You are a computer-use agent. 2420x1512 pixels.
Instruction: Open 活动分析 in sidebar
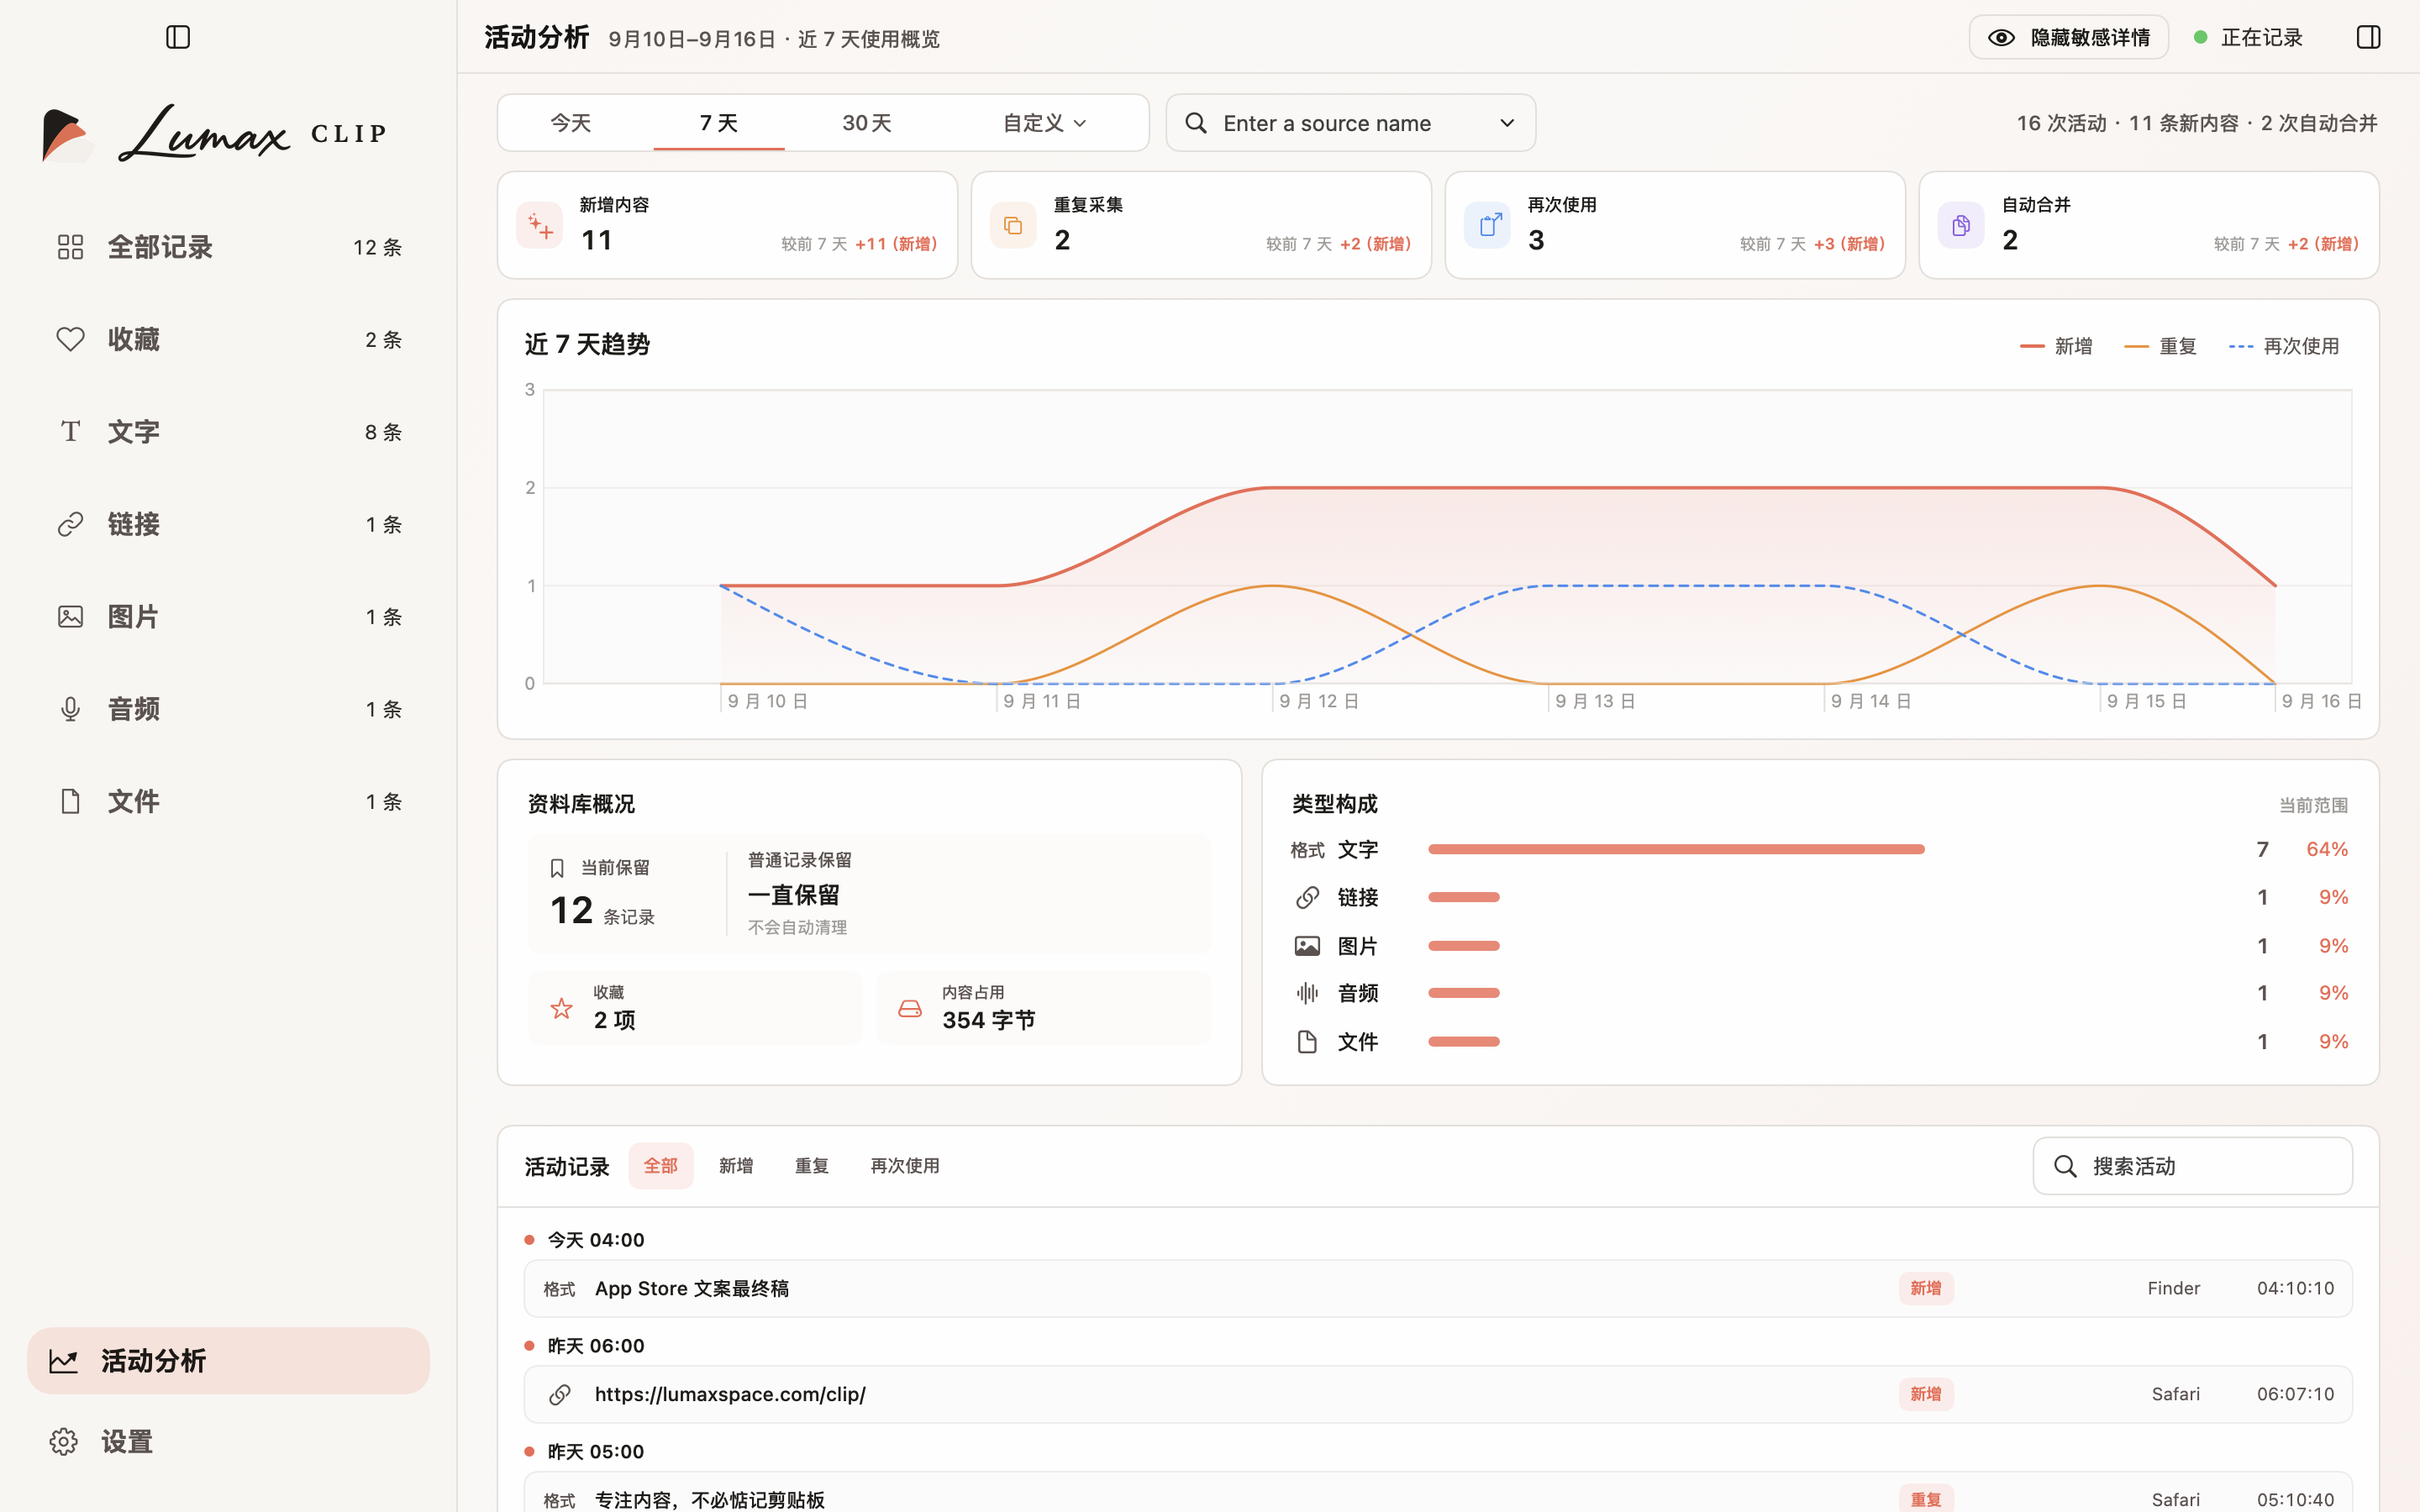click(228, 1361)
